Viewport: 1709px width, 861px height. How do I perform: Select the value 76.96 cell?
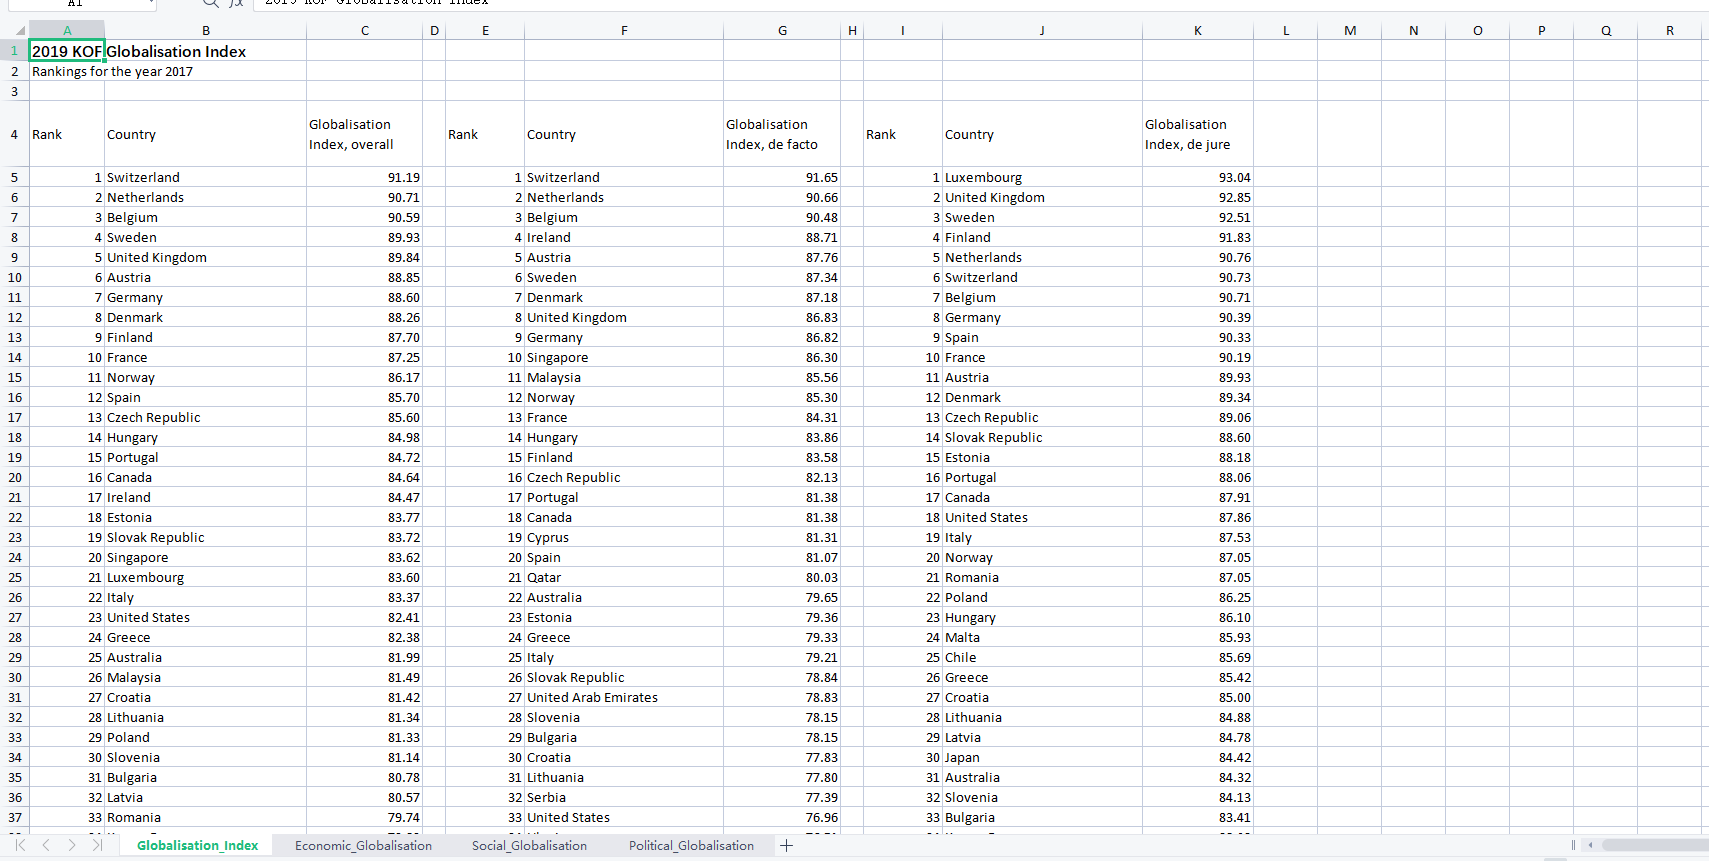point(783,817)
